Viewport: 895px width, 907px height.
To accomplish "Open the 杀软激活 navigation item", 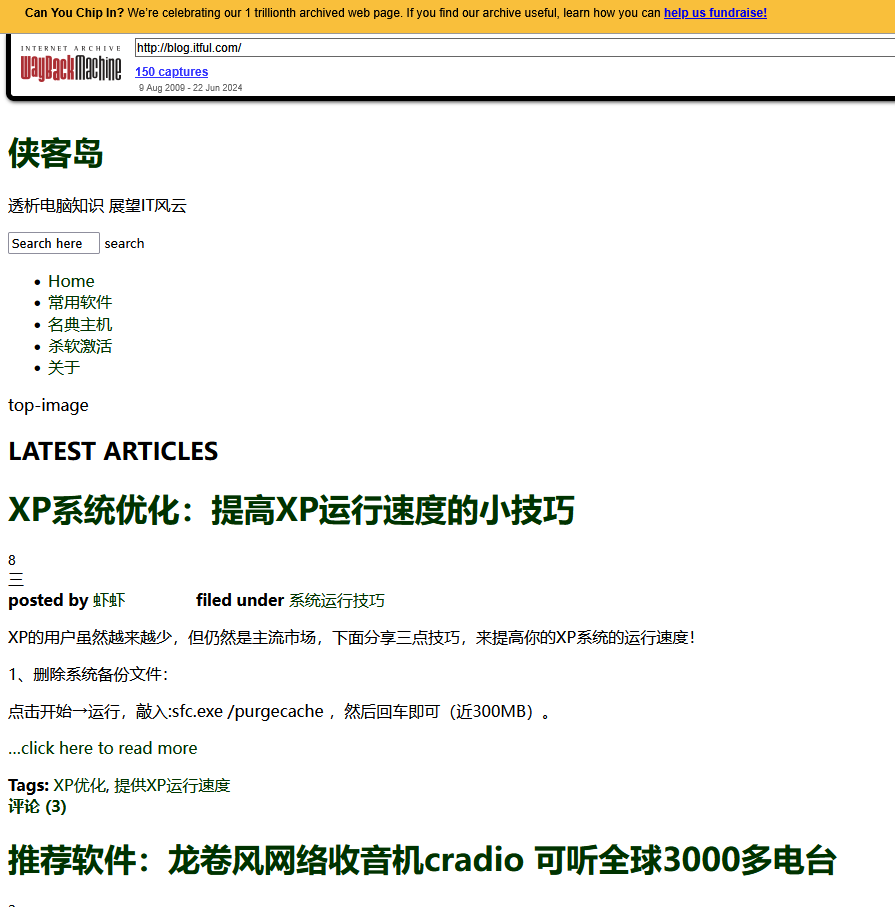I will 80,346.
